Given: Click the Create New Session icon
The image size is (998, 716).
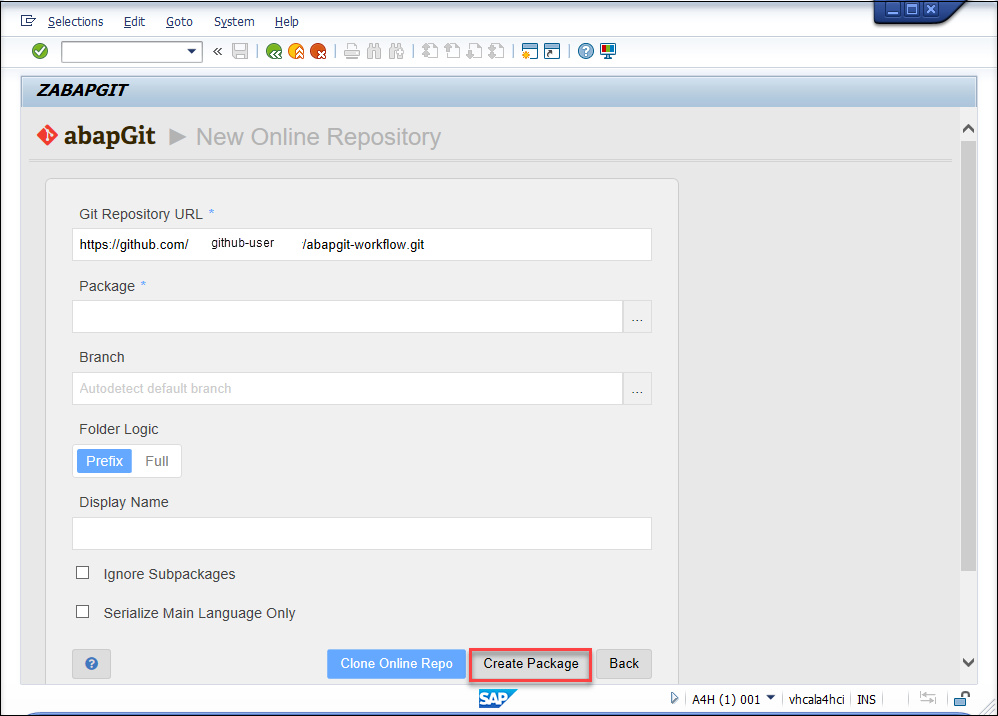Looking at the screenshot, I should 530,52.
